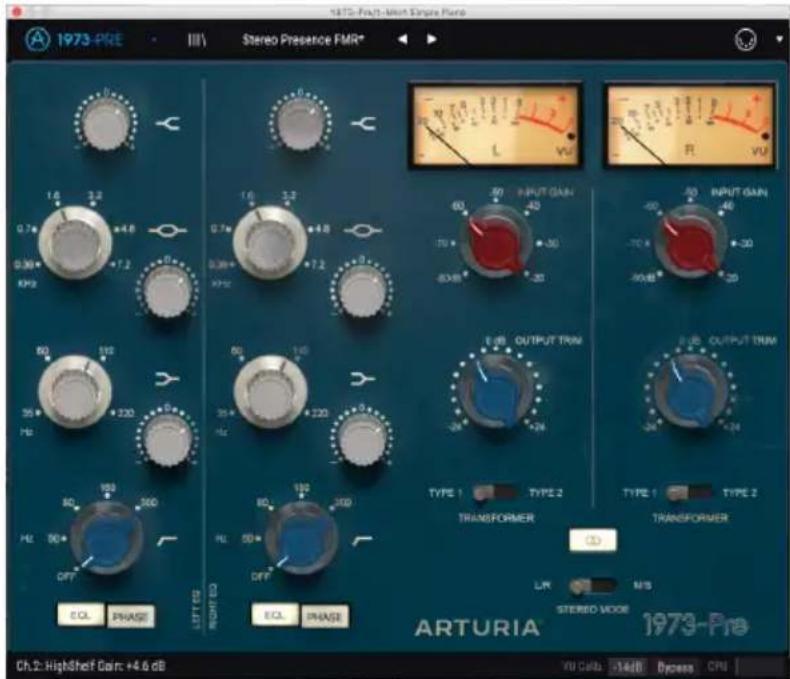Click the left channel red Input Gain knob
790x679 pixels.
tap(496, 242)
